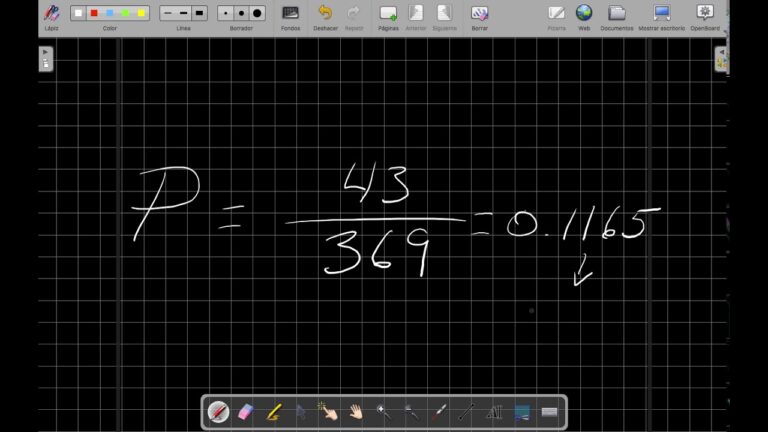This screenshot has height=432, width=768.
Task: Select the pointing-finger interact tool
Action: point(328,411)
